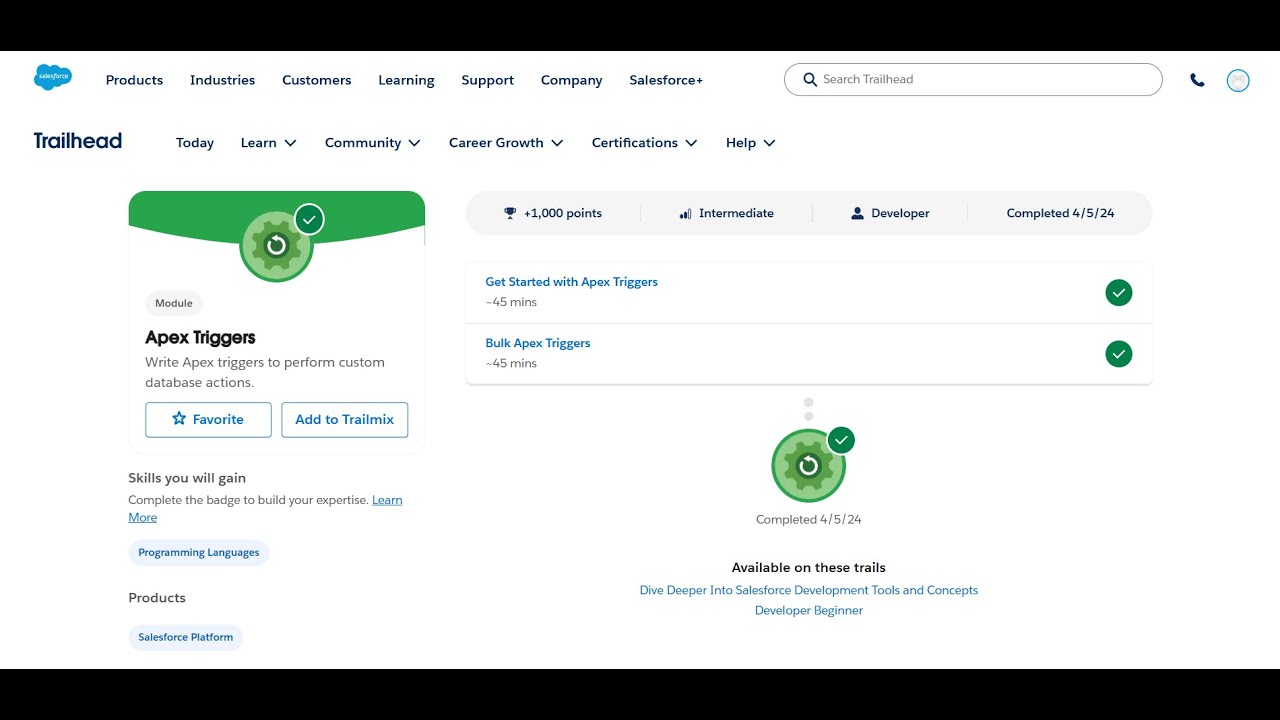Click the Apex Triggers module title
Image resolution: width=1280 pixels, height=720 pixels.
(200, 338)
